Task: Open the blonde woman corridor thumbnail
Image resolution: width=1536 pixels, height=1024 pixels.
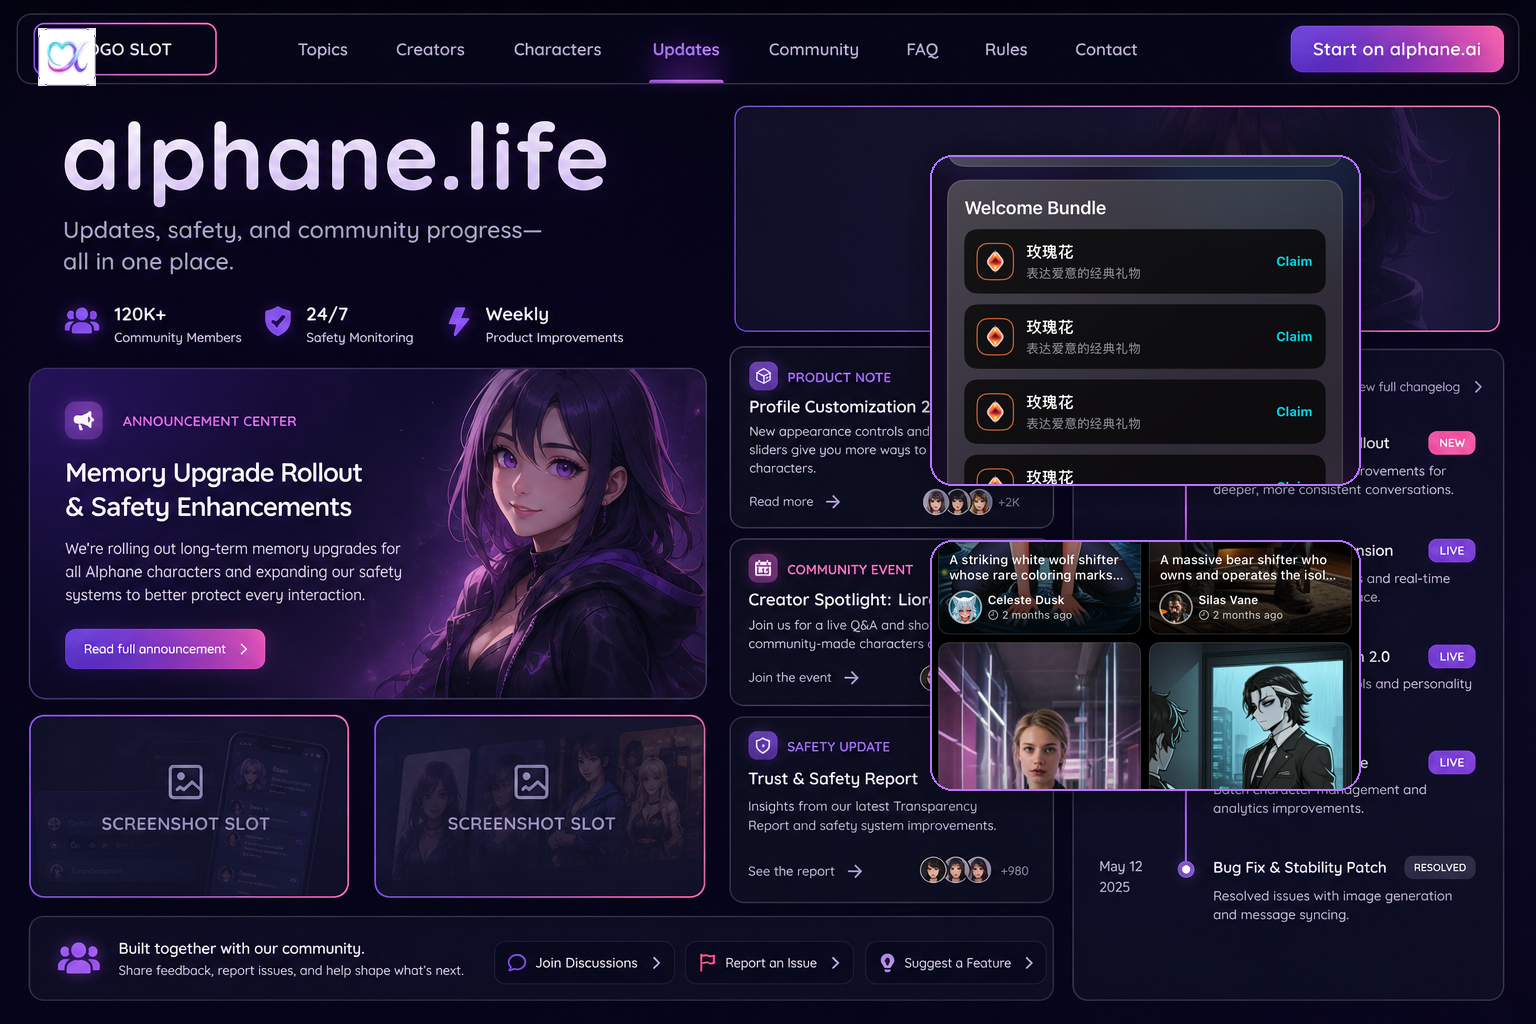Action: [1039, 716]
